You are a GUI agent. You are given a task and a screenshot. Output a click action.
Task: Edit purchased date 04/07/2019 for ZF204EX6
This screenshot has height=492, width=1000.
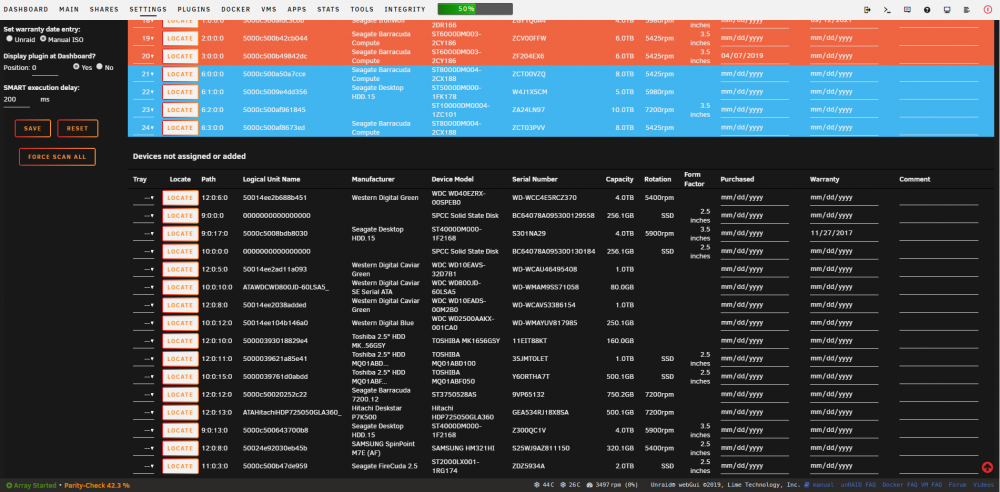point(754,56)
